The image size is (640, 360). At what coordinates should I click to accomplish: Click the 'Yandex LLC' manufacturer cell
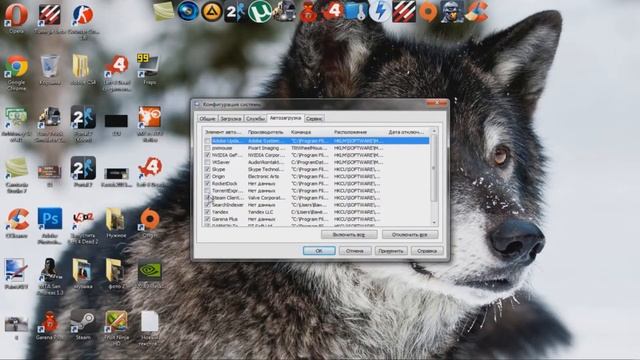click(x=261, y=212)
